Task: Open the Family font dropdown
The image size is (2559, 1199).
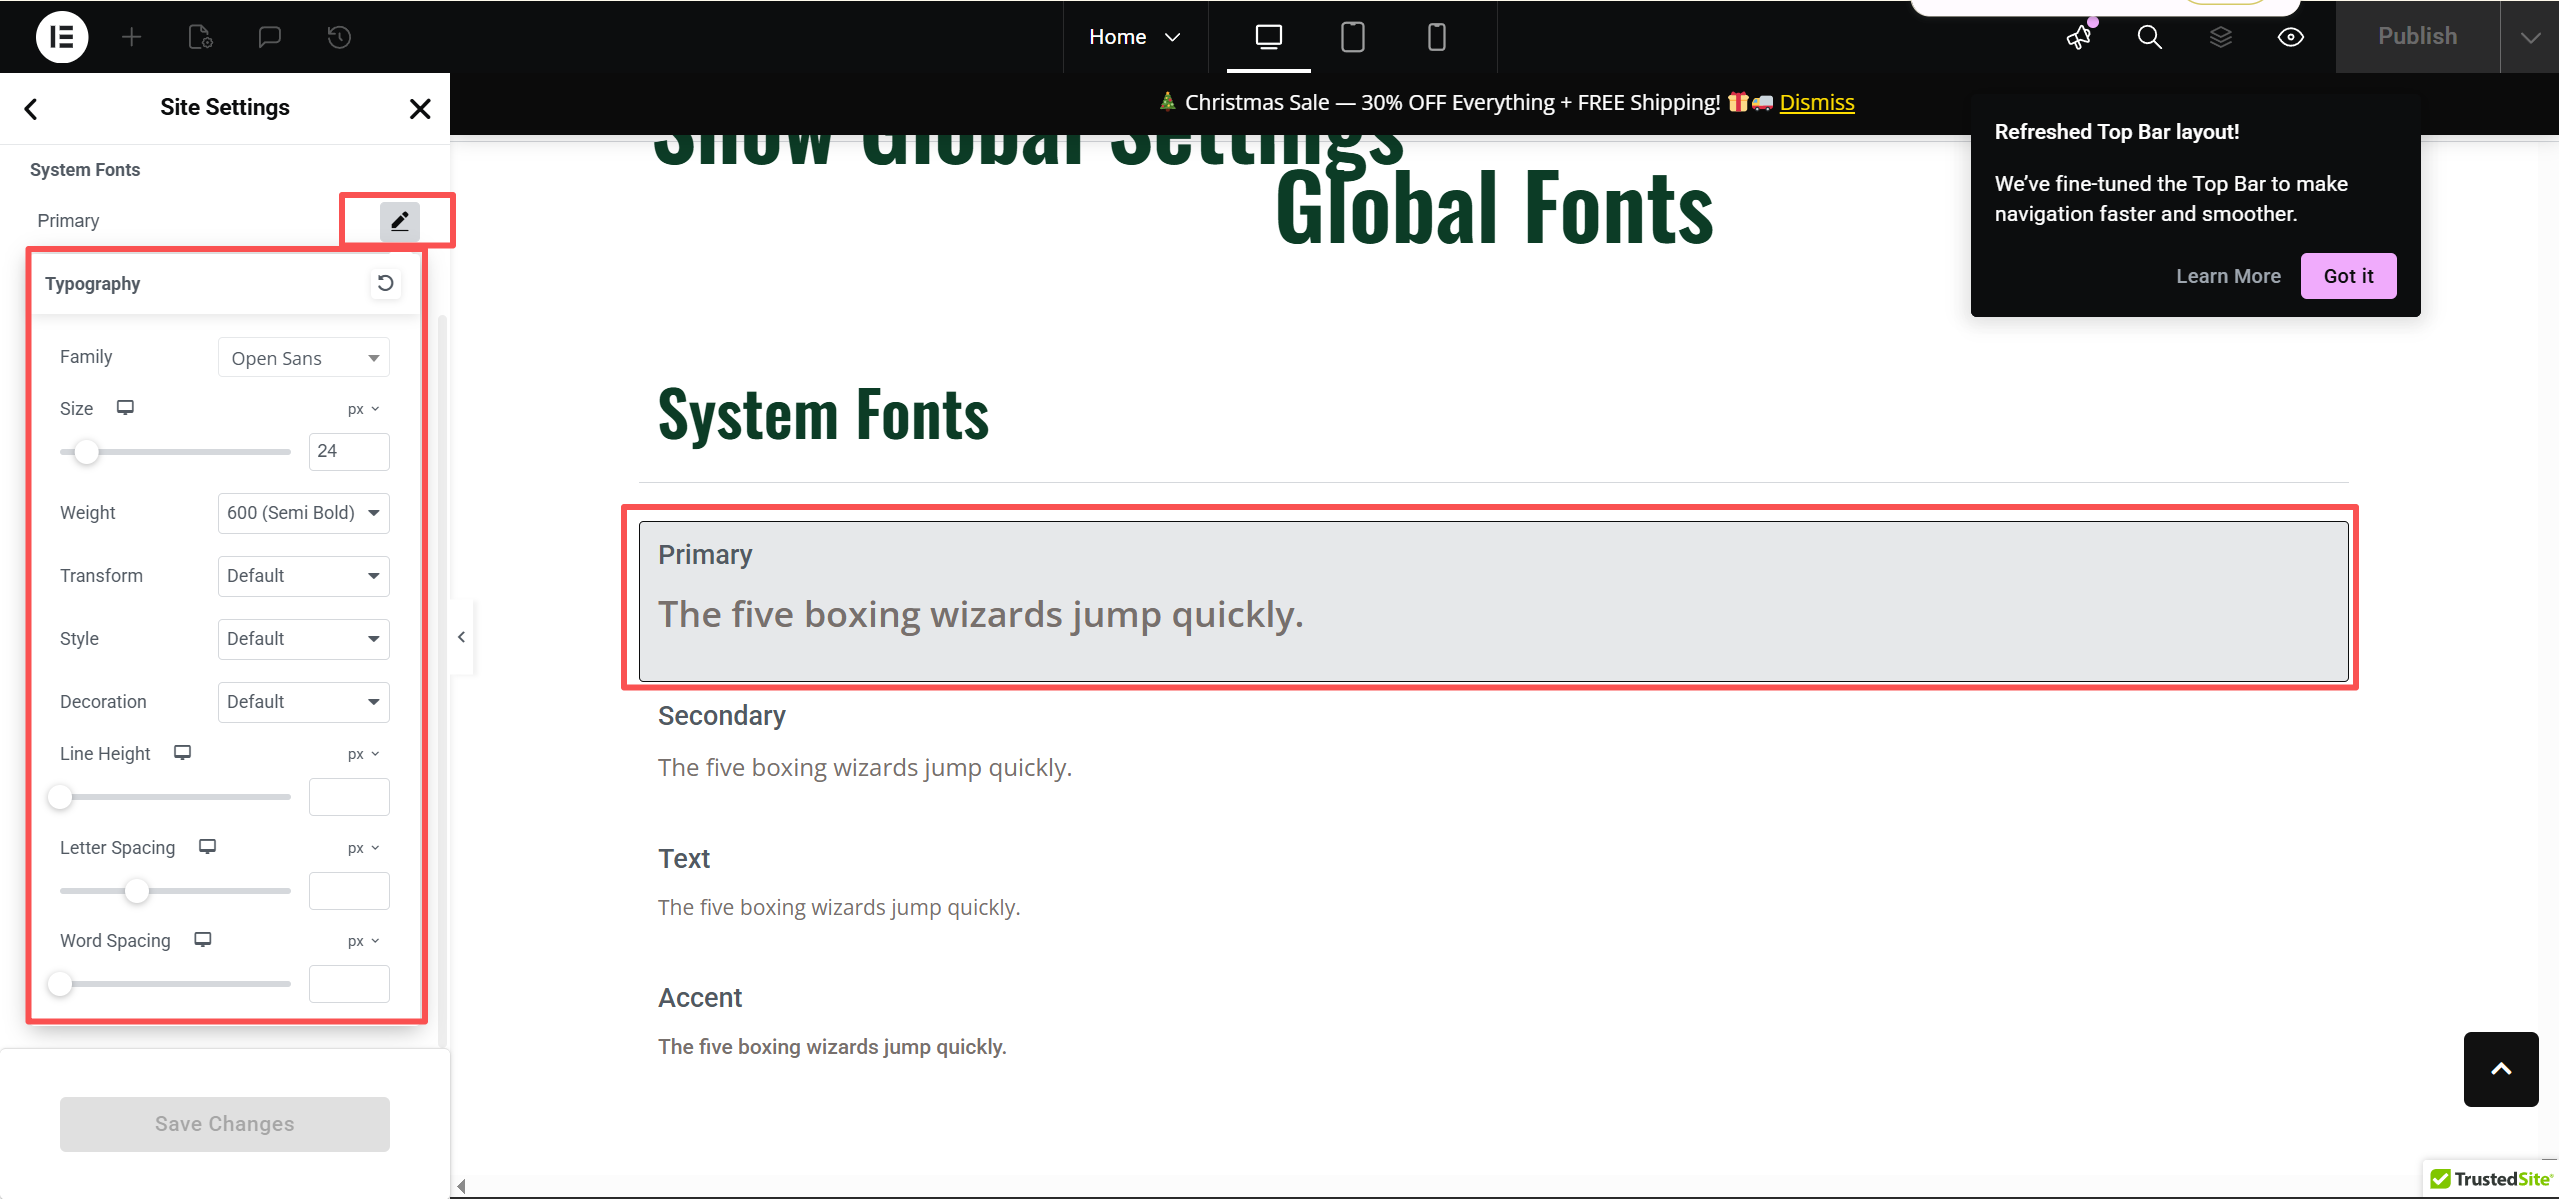Action: click(x=303, y=358)
